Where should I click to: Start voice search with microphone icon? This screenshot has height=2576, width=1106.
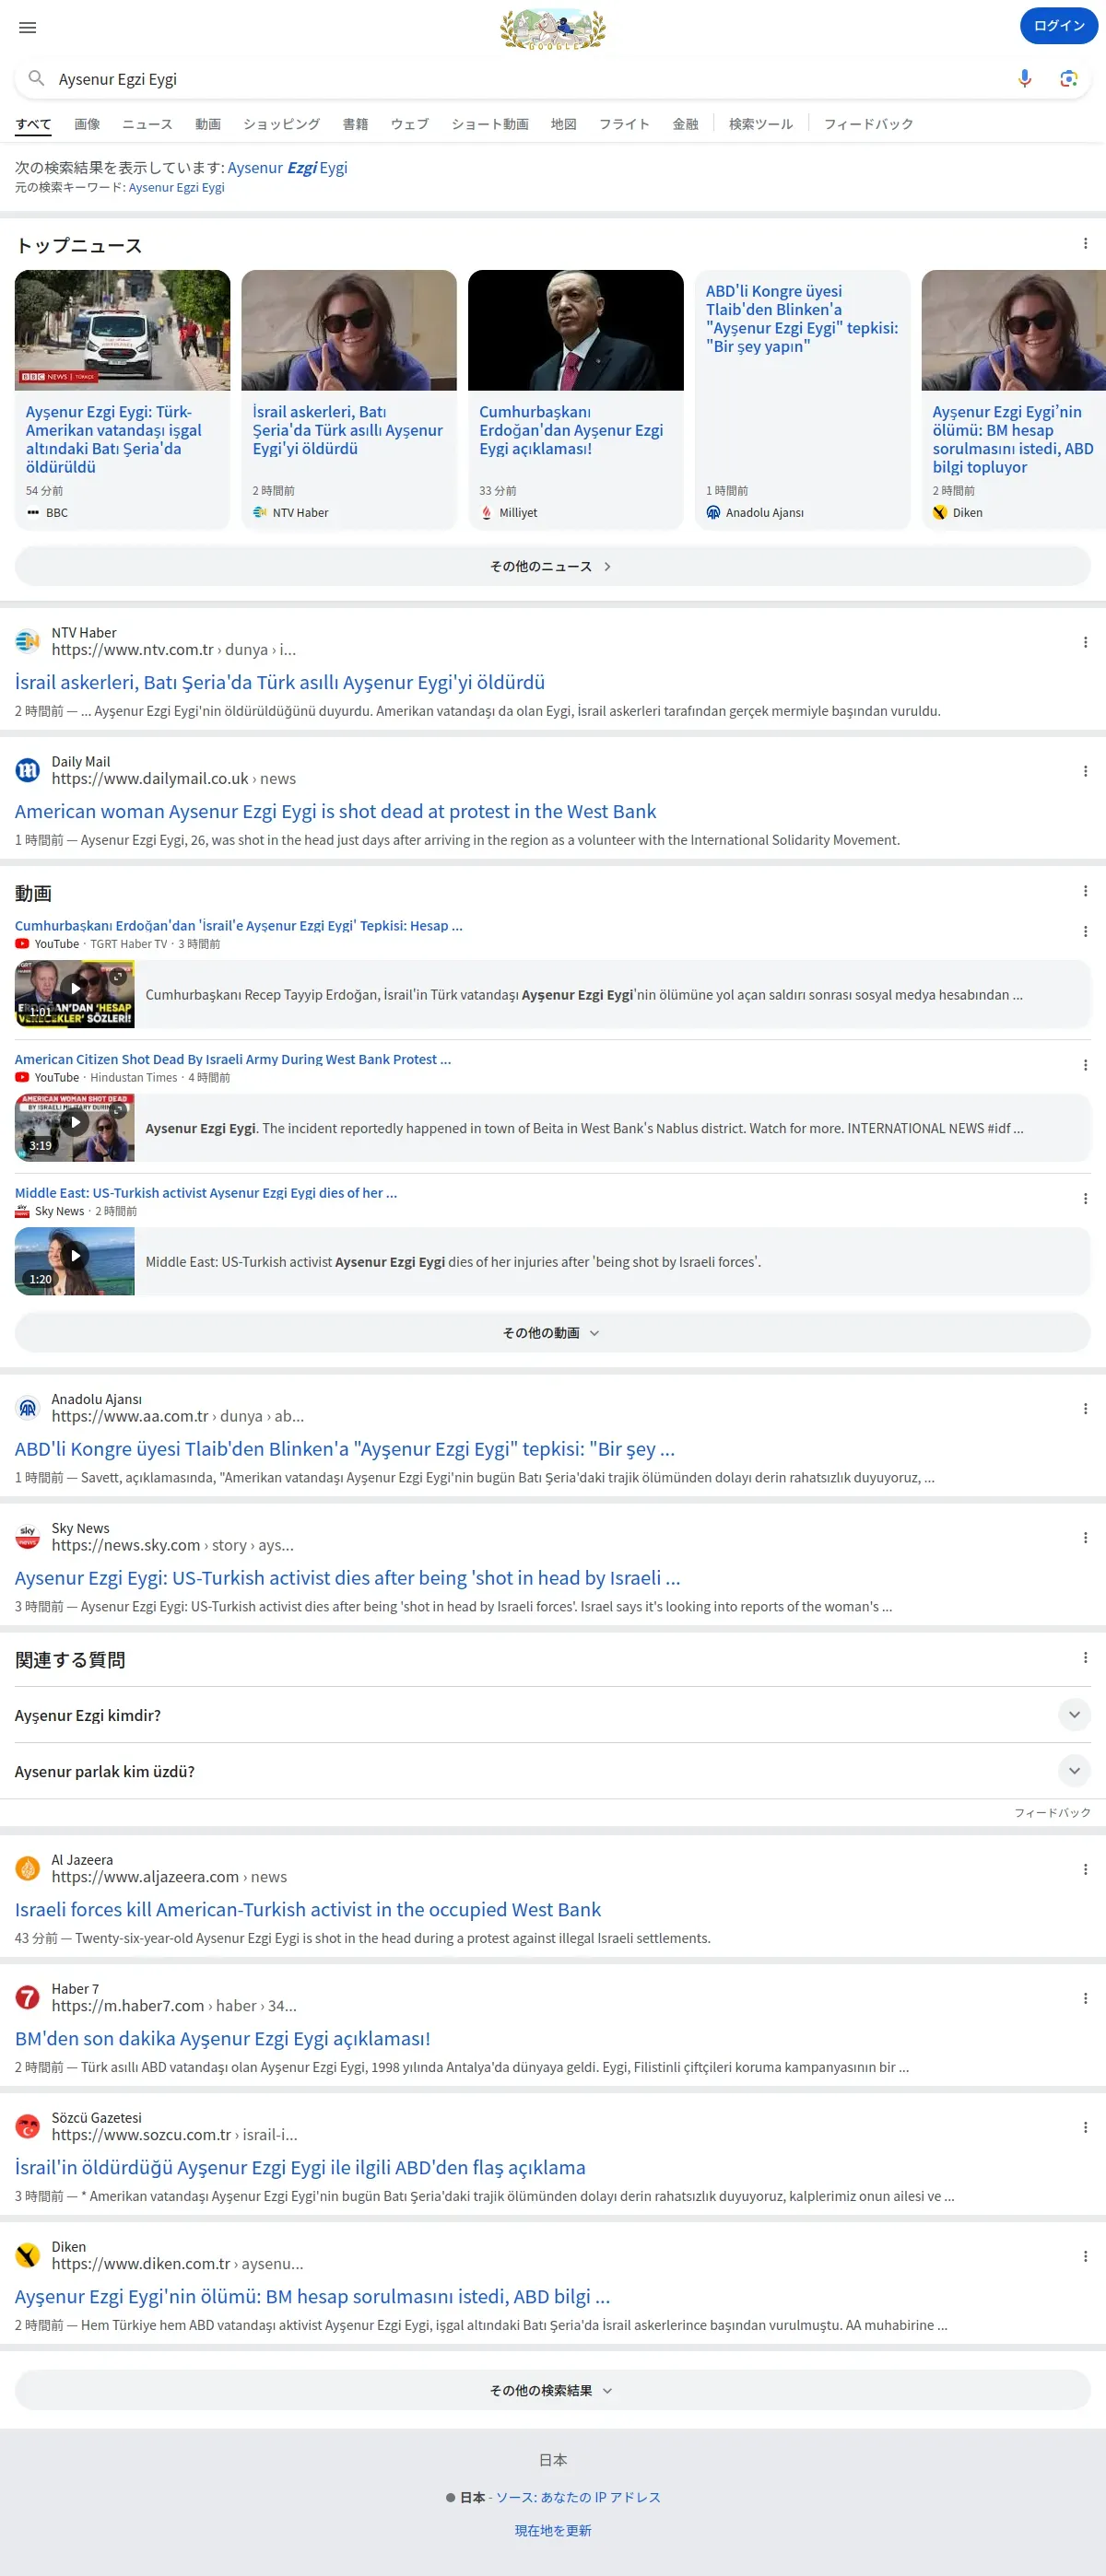click(1024, 78)
